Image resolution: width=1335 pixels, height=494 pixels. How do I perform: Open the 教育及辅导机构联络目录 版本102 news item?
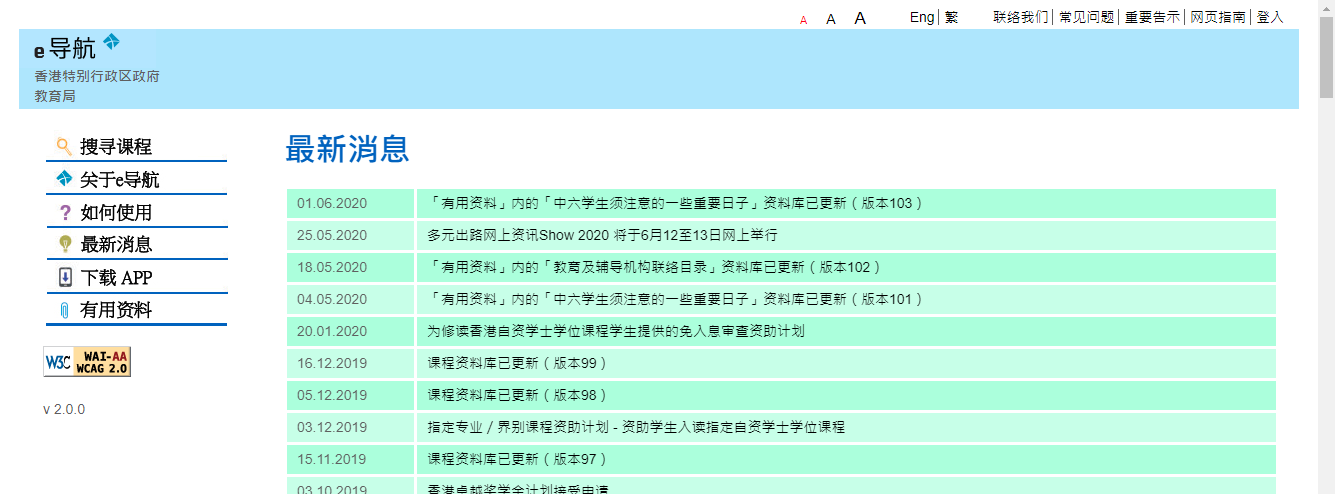654,267
